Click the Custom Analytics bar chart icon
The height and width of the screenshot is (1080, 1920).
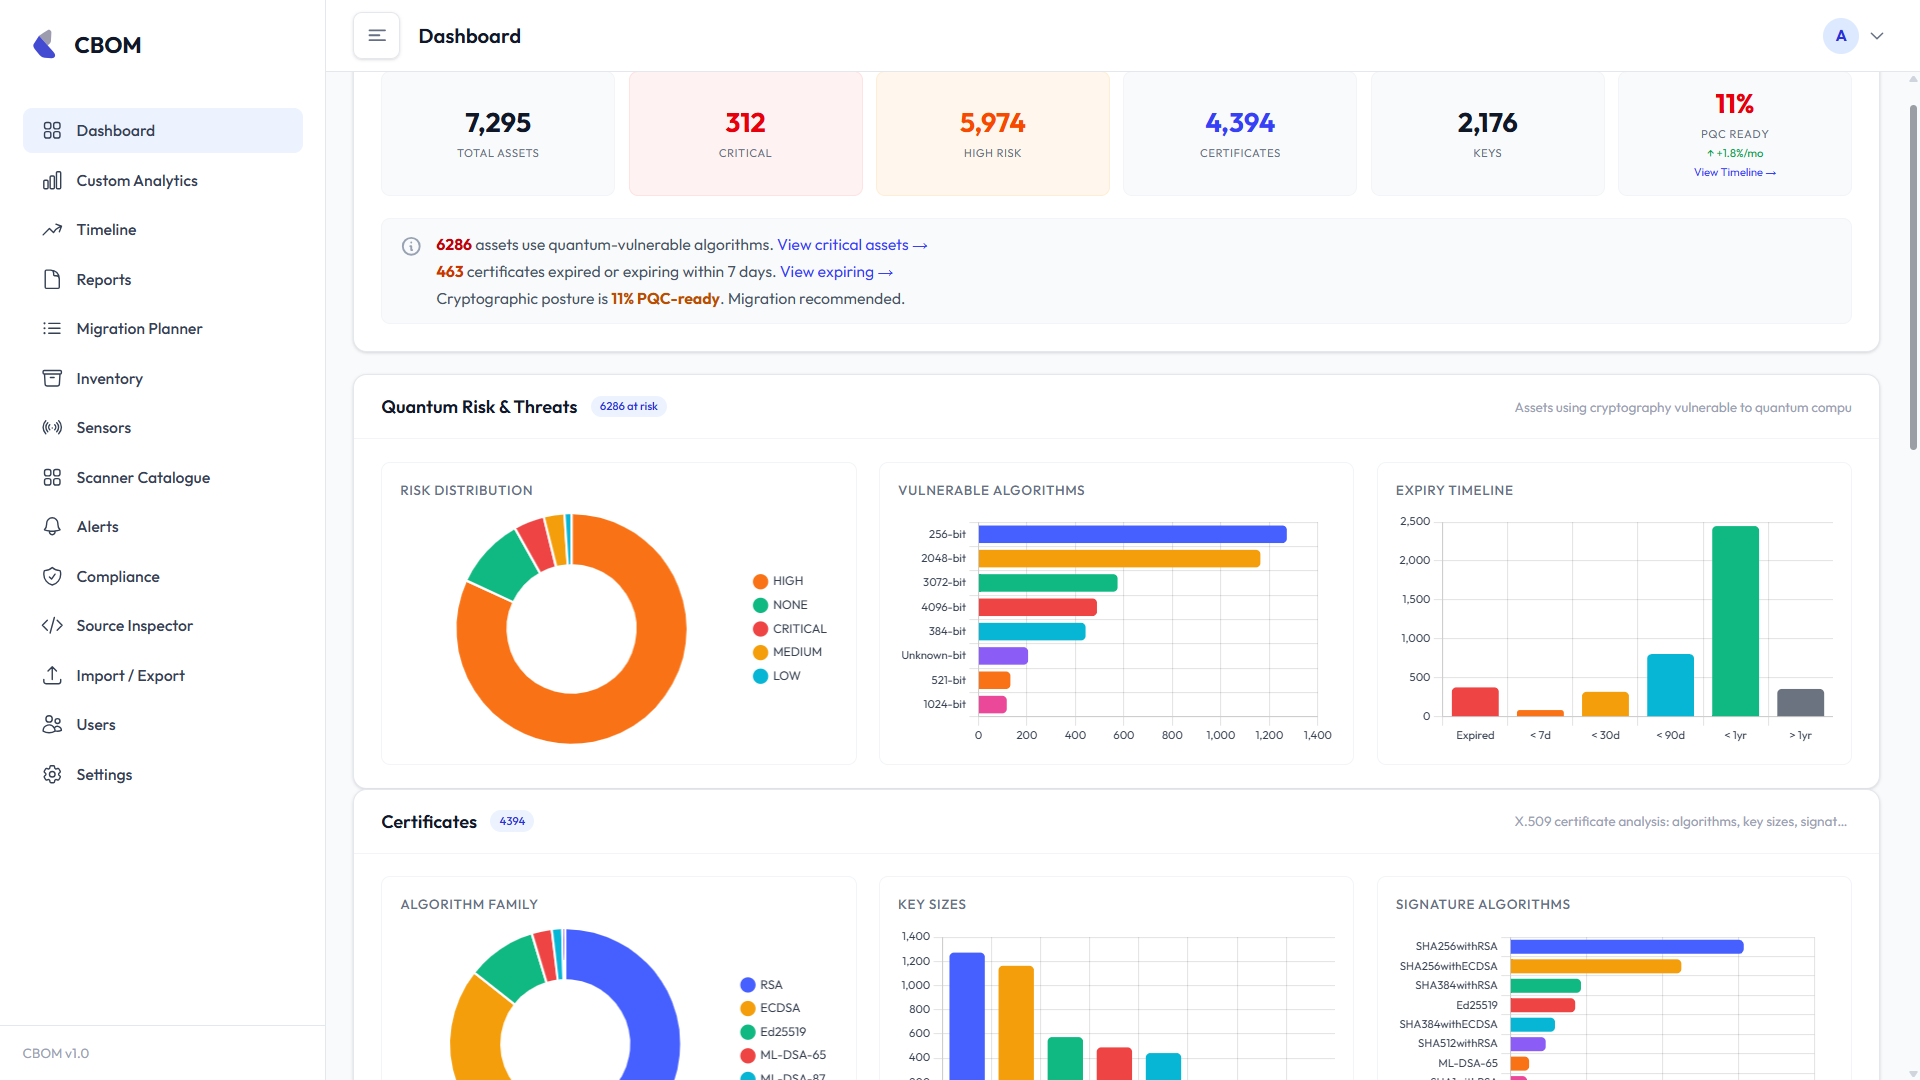click(52, 181)
